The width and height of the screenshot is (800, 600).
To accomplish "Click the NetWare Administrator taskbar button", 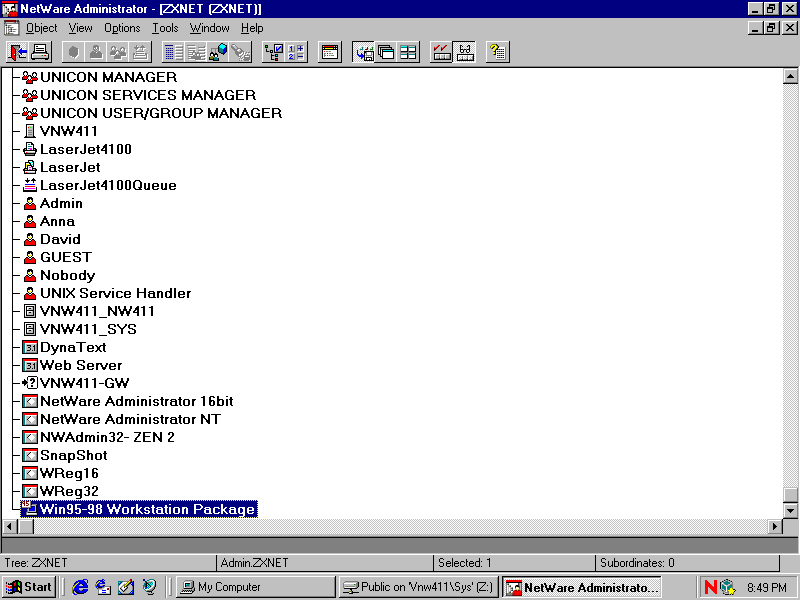I will click(582, 587).
